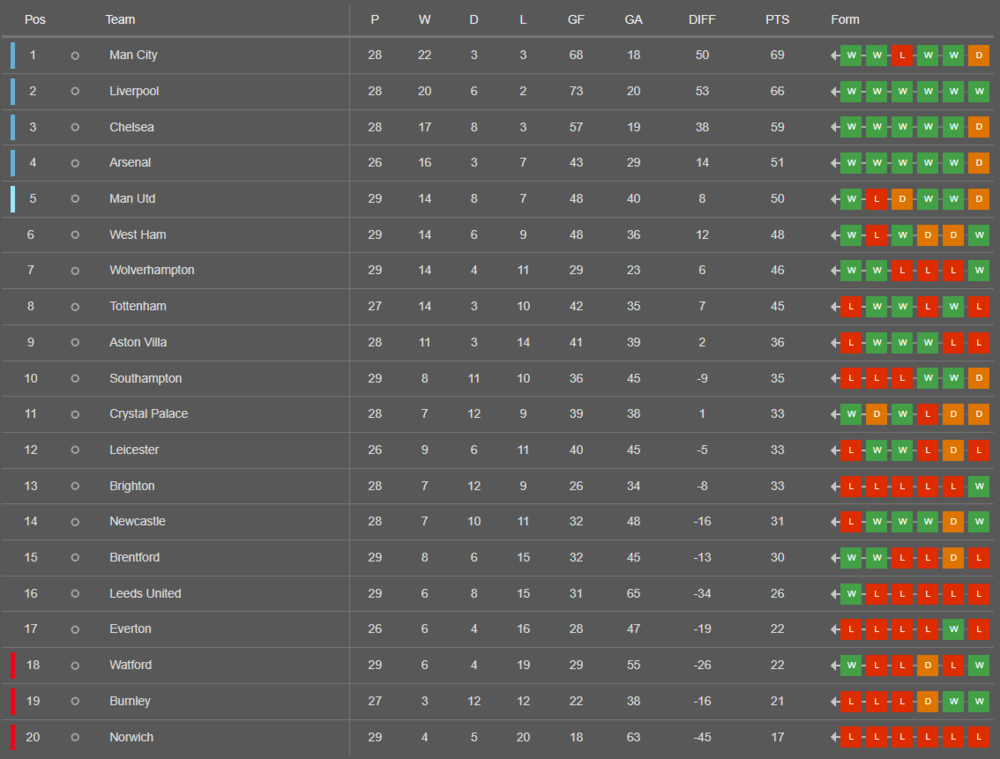Screen dimensions: 1000x759
Task: Click the final orange D badge for Chelsea
Action: (x=978, y=127)
